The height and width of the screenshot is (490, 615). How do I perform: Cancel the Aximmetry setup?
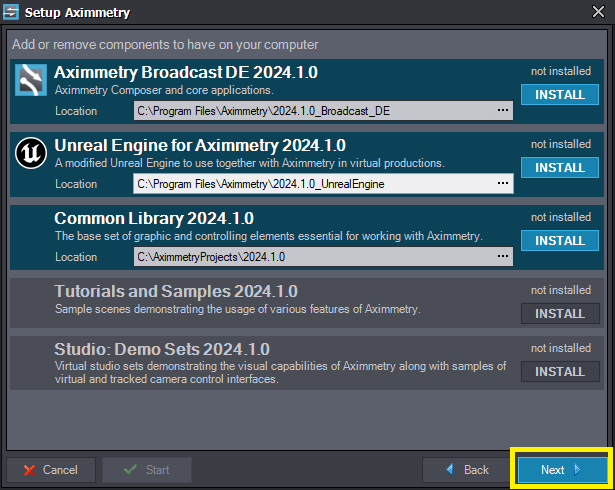pos(50,469)
